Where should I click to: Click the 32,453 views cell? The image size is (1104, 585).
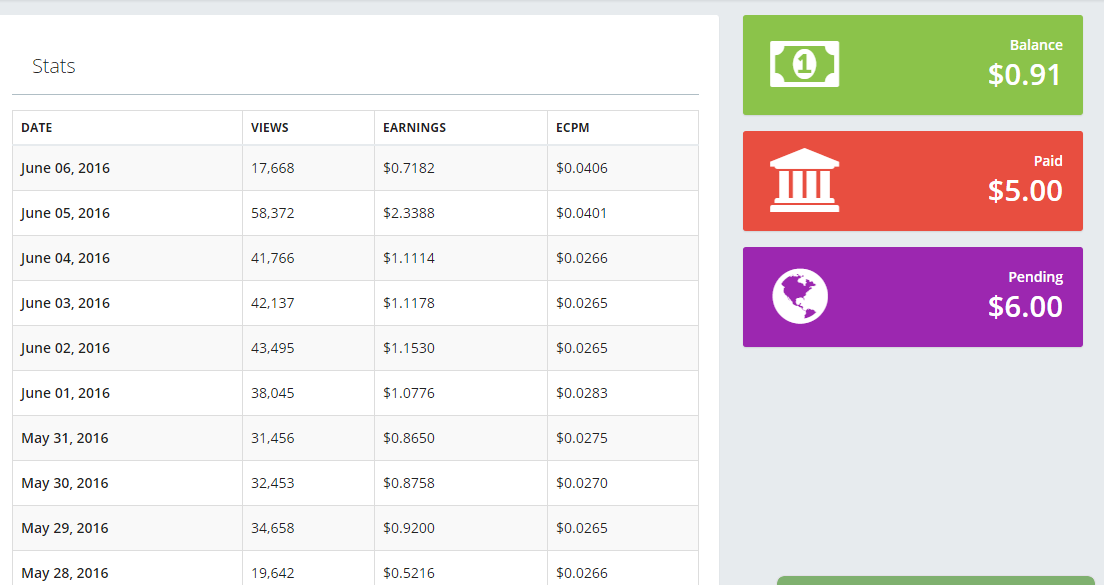(273, 483)
